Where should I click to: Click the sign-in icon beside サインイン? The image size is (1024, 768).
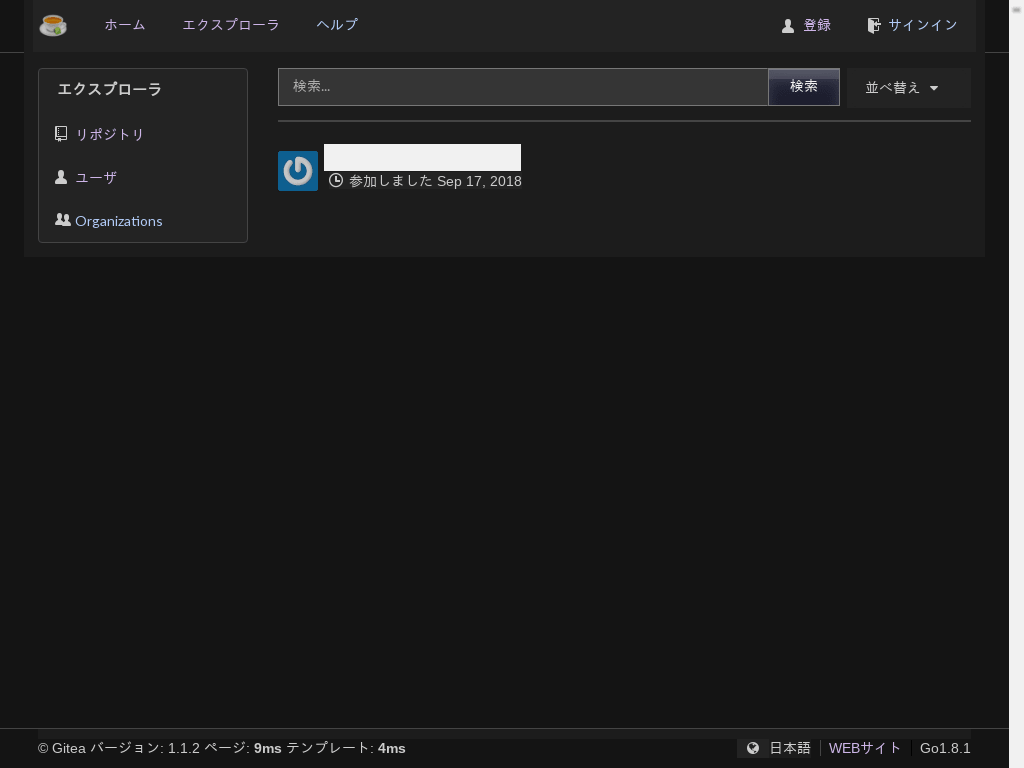[875, 25]
